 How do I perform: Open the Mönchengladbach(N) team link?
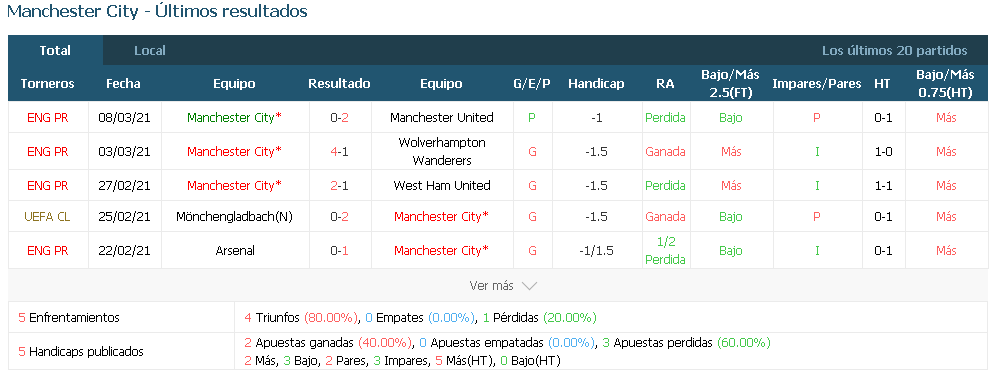(x=234, y=217)
